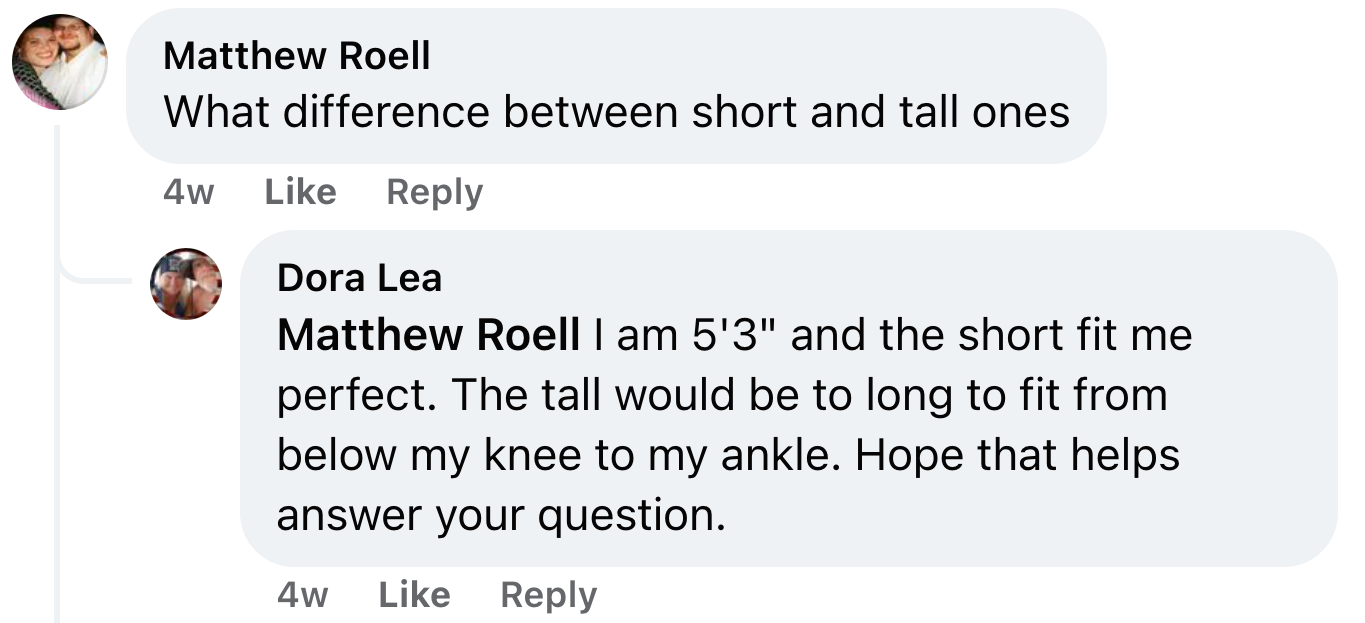The height and width of the screenshot is (623, 1365).
Task: Reply to Dora Lea's comment
Action: [548, 595]
